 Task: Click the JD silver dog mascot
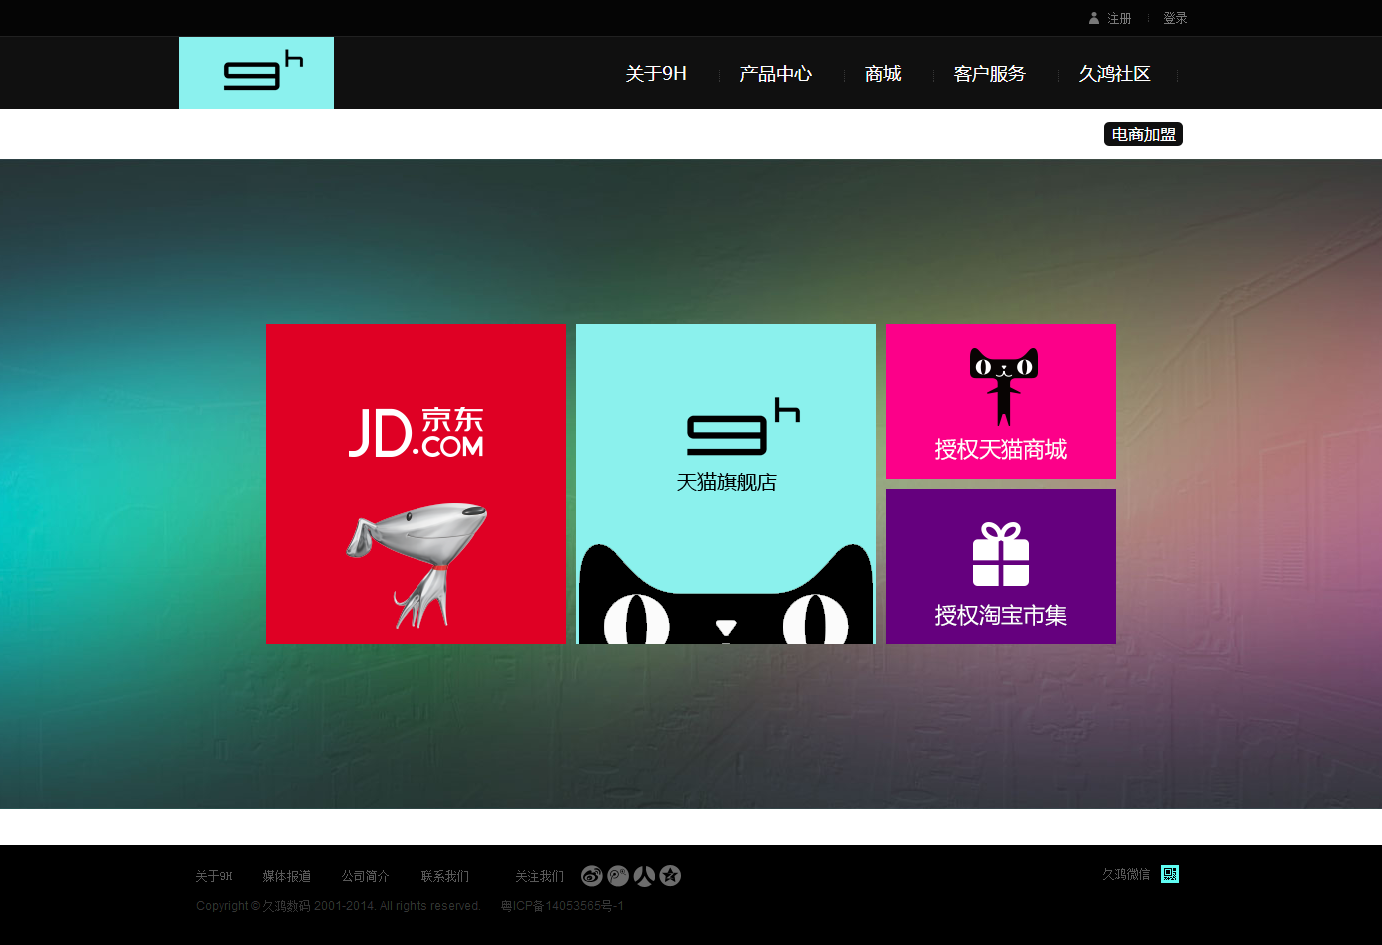point(417,565)
